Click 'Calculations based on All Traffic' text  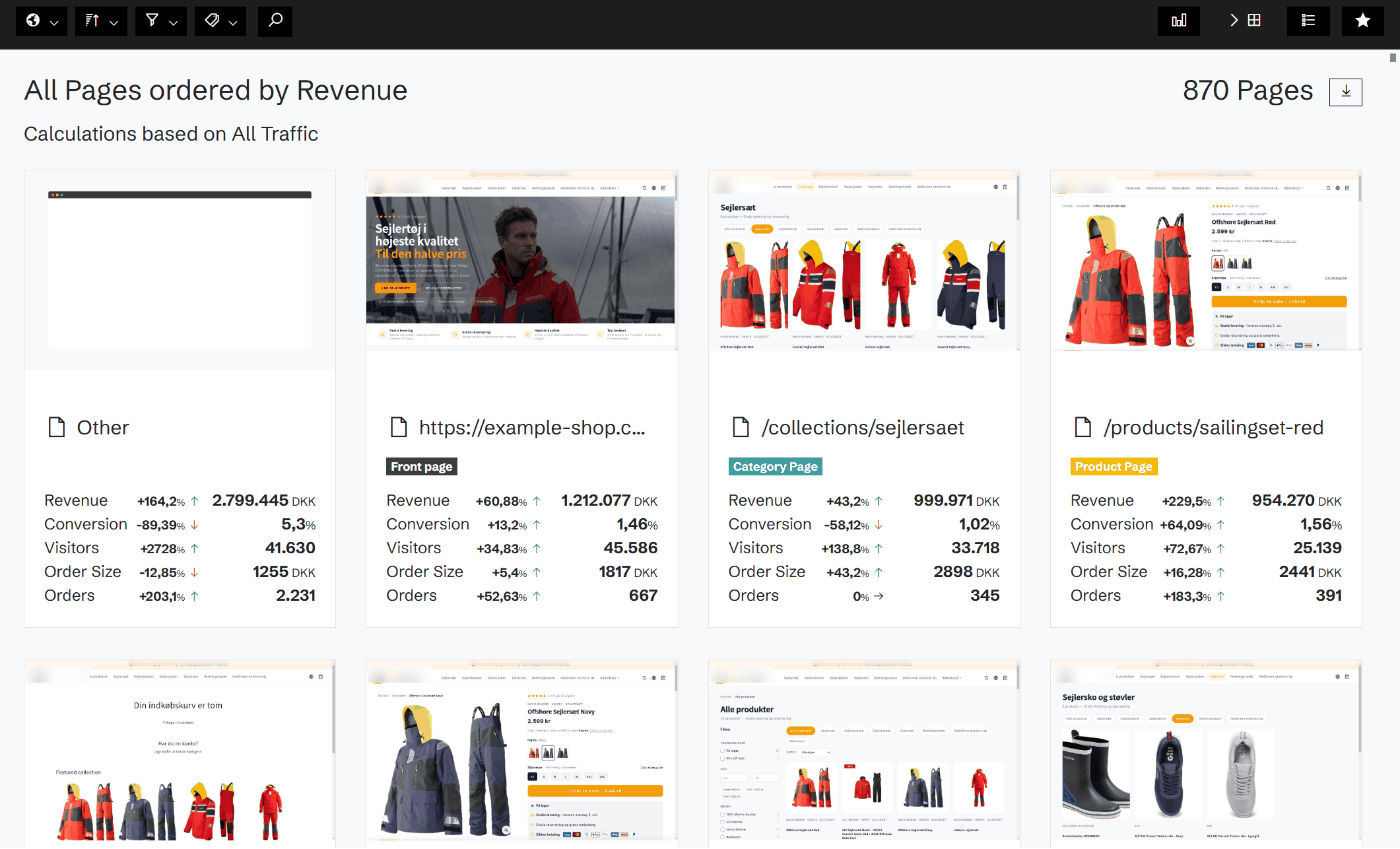pyautogui.click(x=171, y=134)
